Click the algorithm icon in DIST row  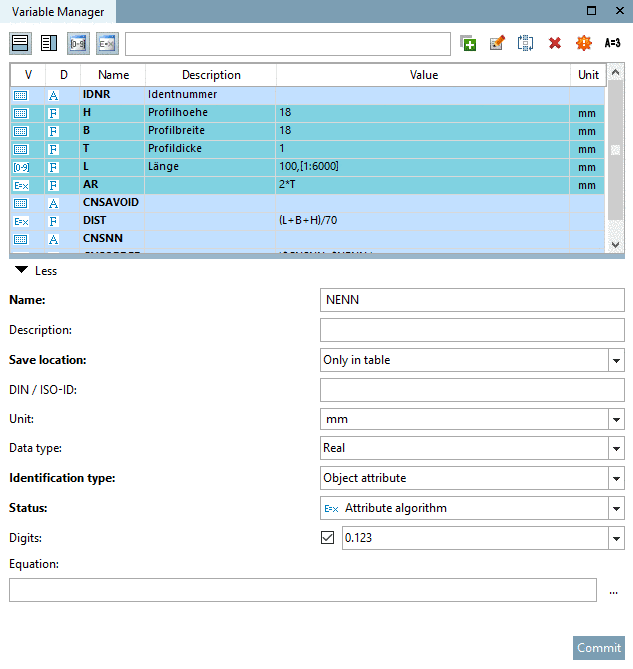[21, 221]
